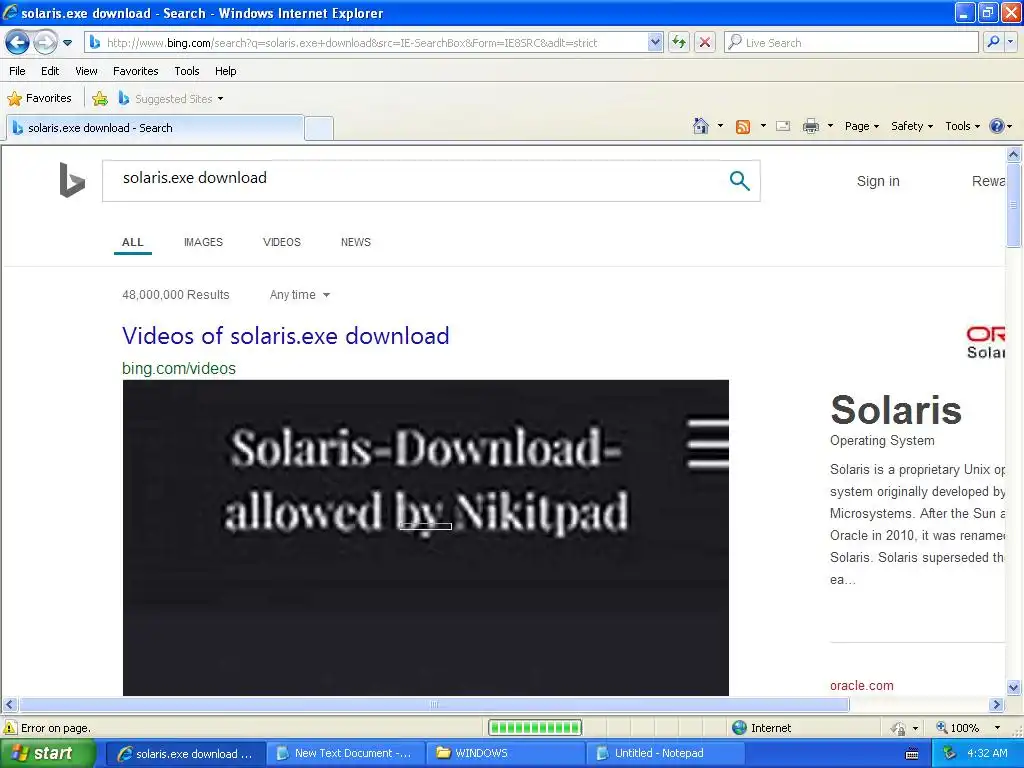The width and height of the screenshot is (1024, 768).
Task: Open the Favorites star center button
Action: click(x=40, y=99)
